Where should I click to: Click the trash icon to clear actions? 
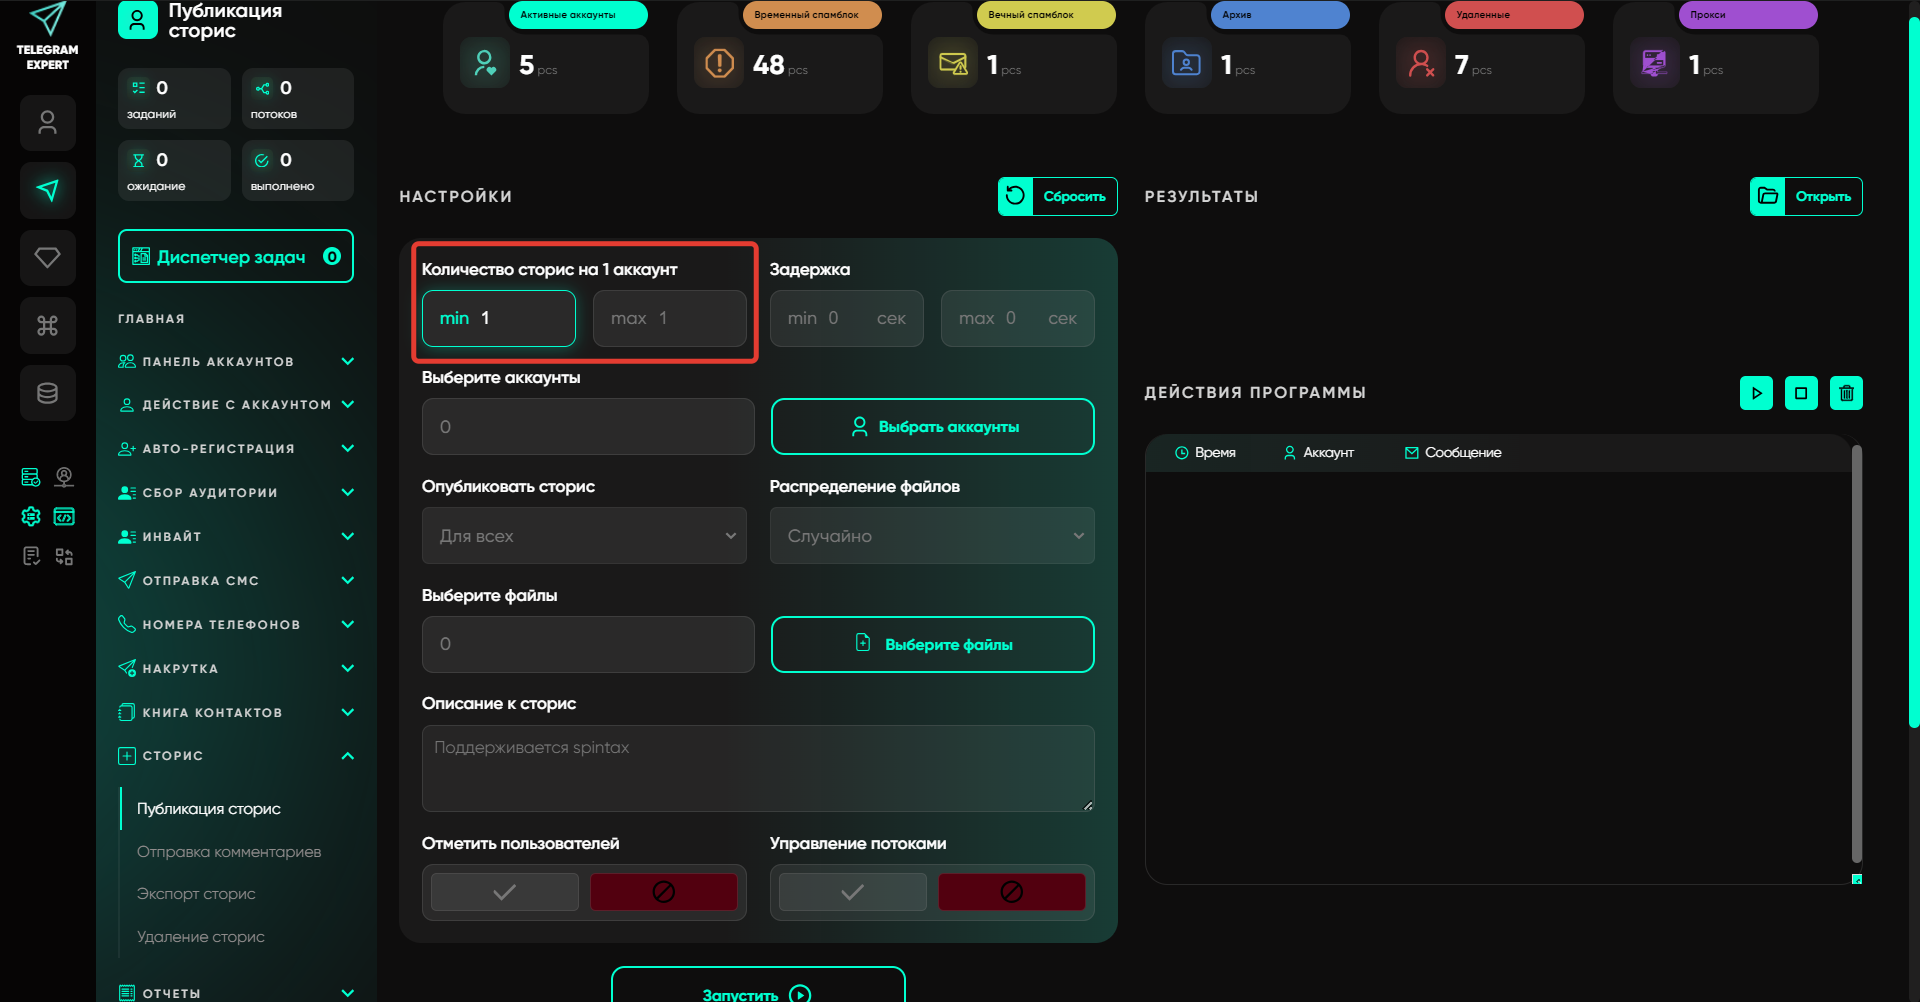[1846, 393]
